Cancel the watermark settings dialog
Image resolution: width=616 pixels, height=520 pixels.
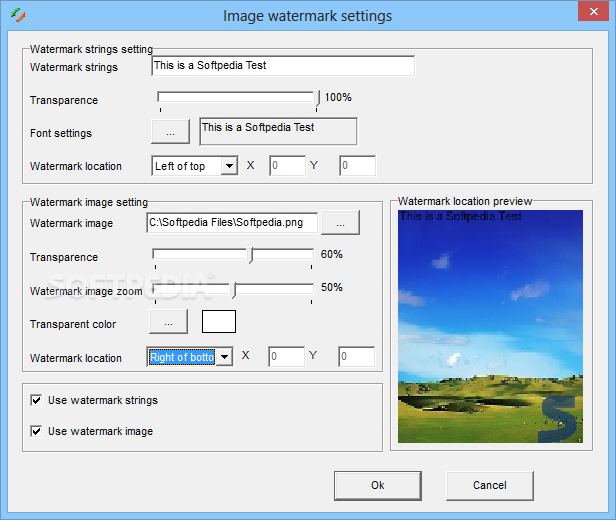[x=490, y=485]
